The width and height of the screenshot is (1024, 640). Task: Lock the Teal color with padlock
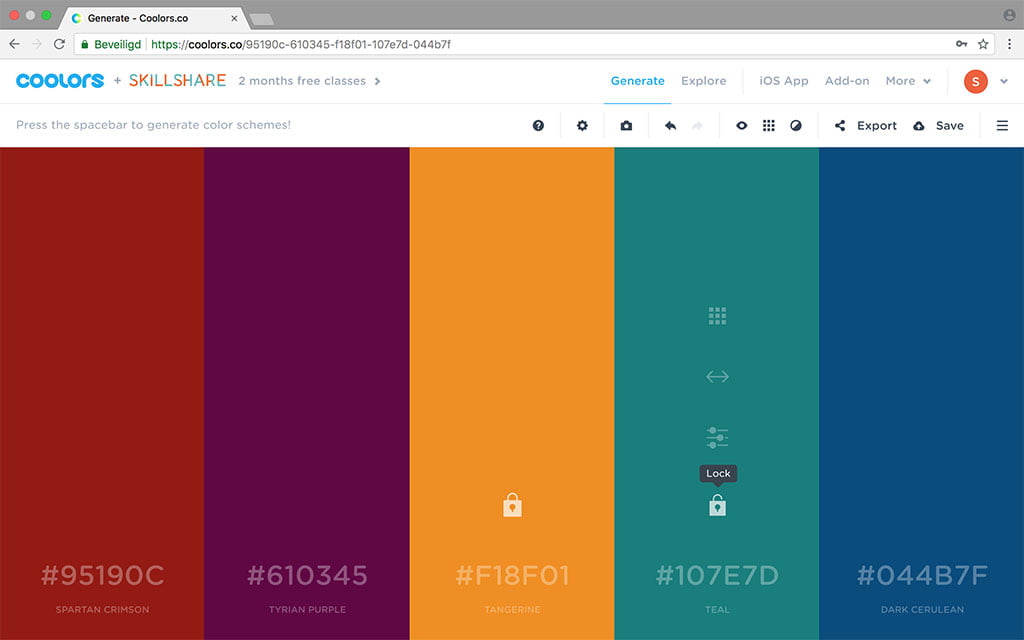(x=717, y=506)
